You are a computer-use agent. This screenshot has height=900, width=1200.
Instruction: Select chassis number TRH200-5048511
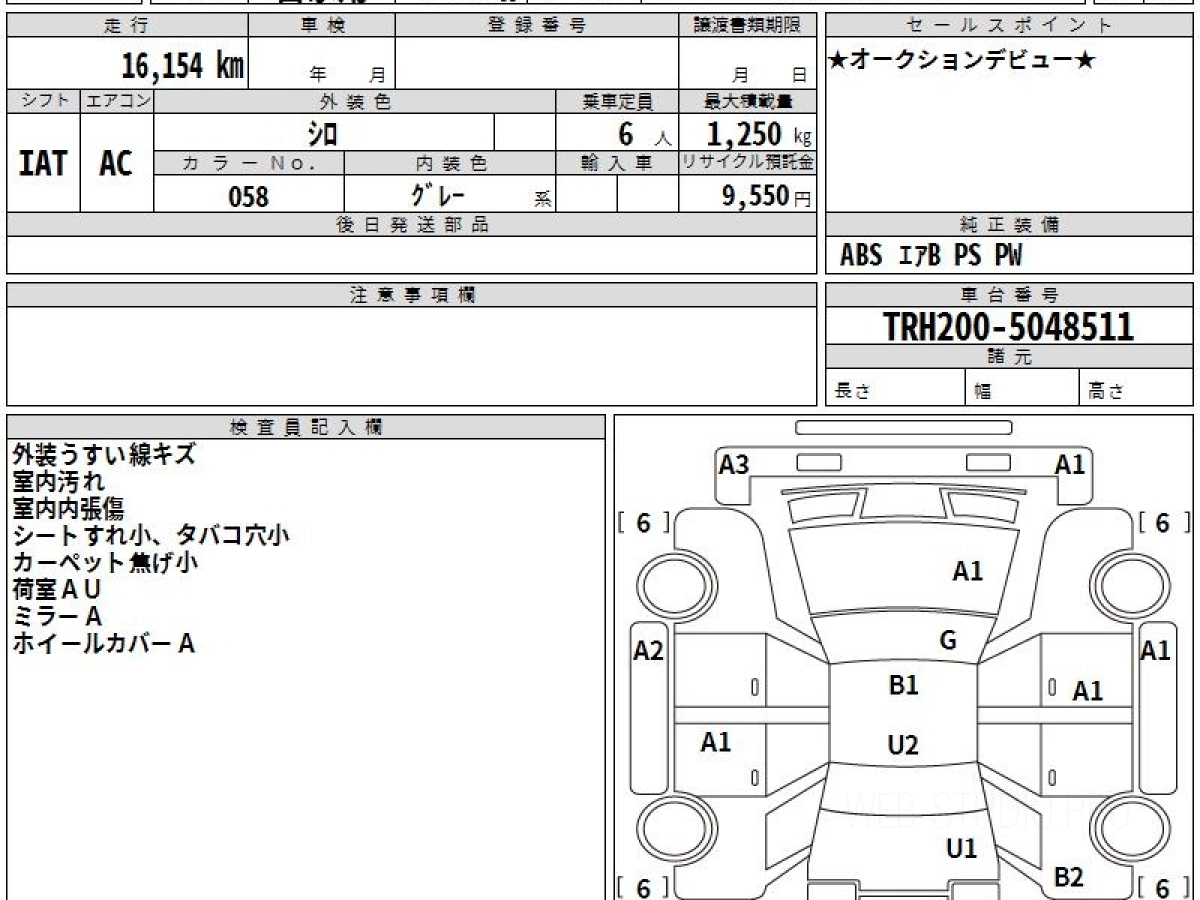(x=1008, y=326)
